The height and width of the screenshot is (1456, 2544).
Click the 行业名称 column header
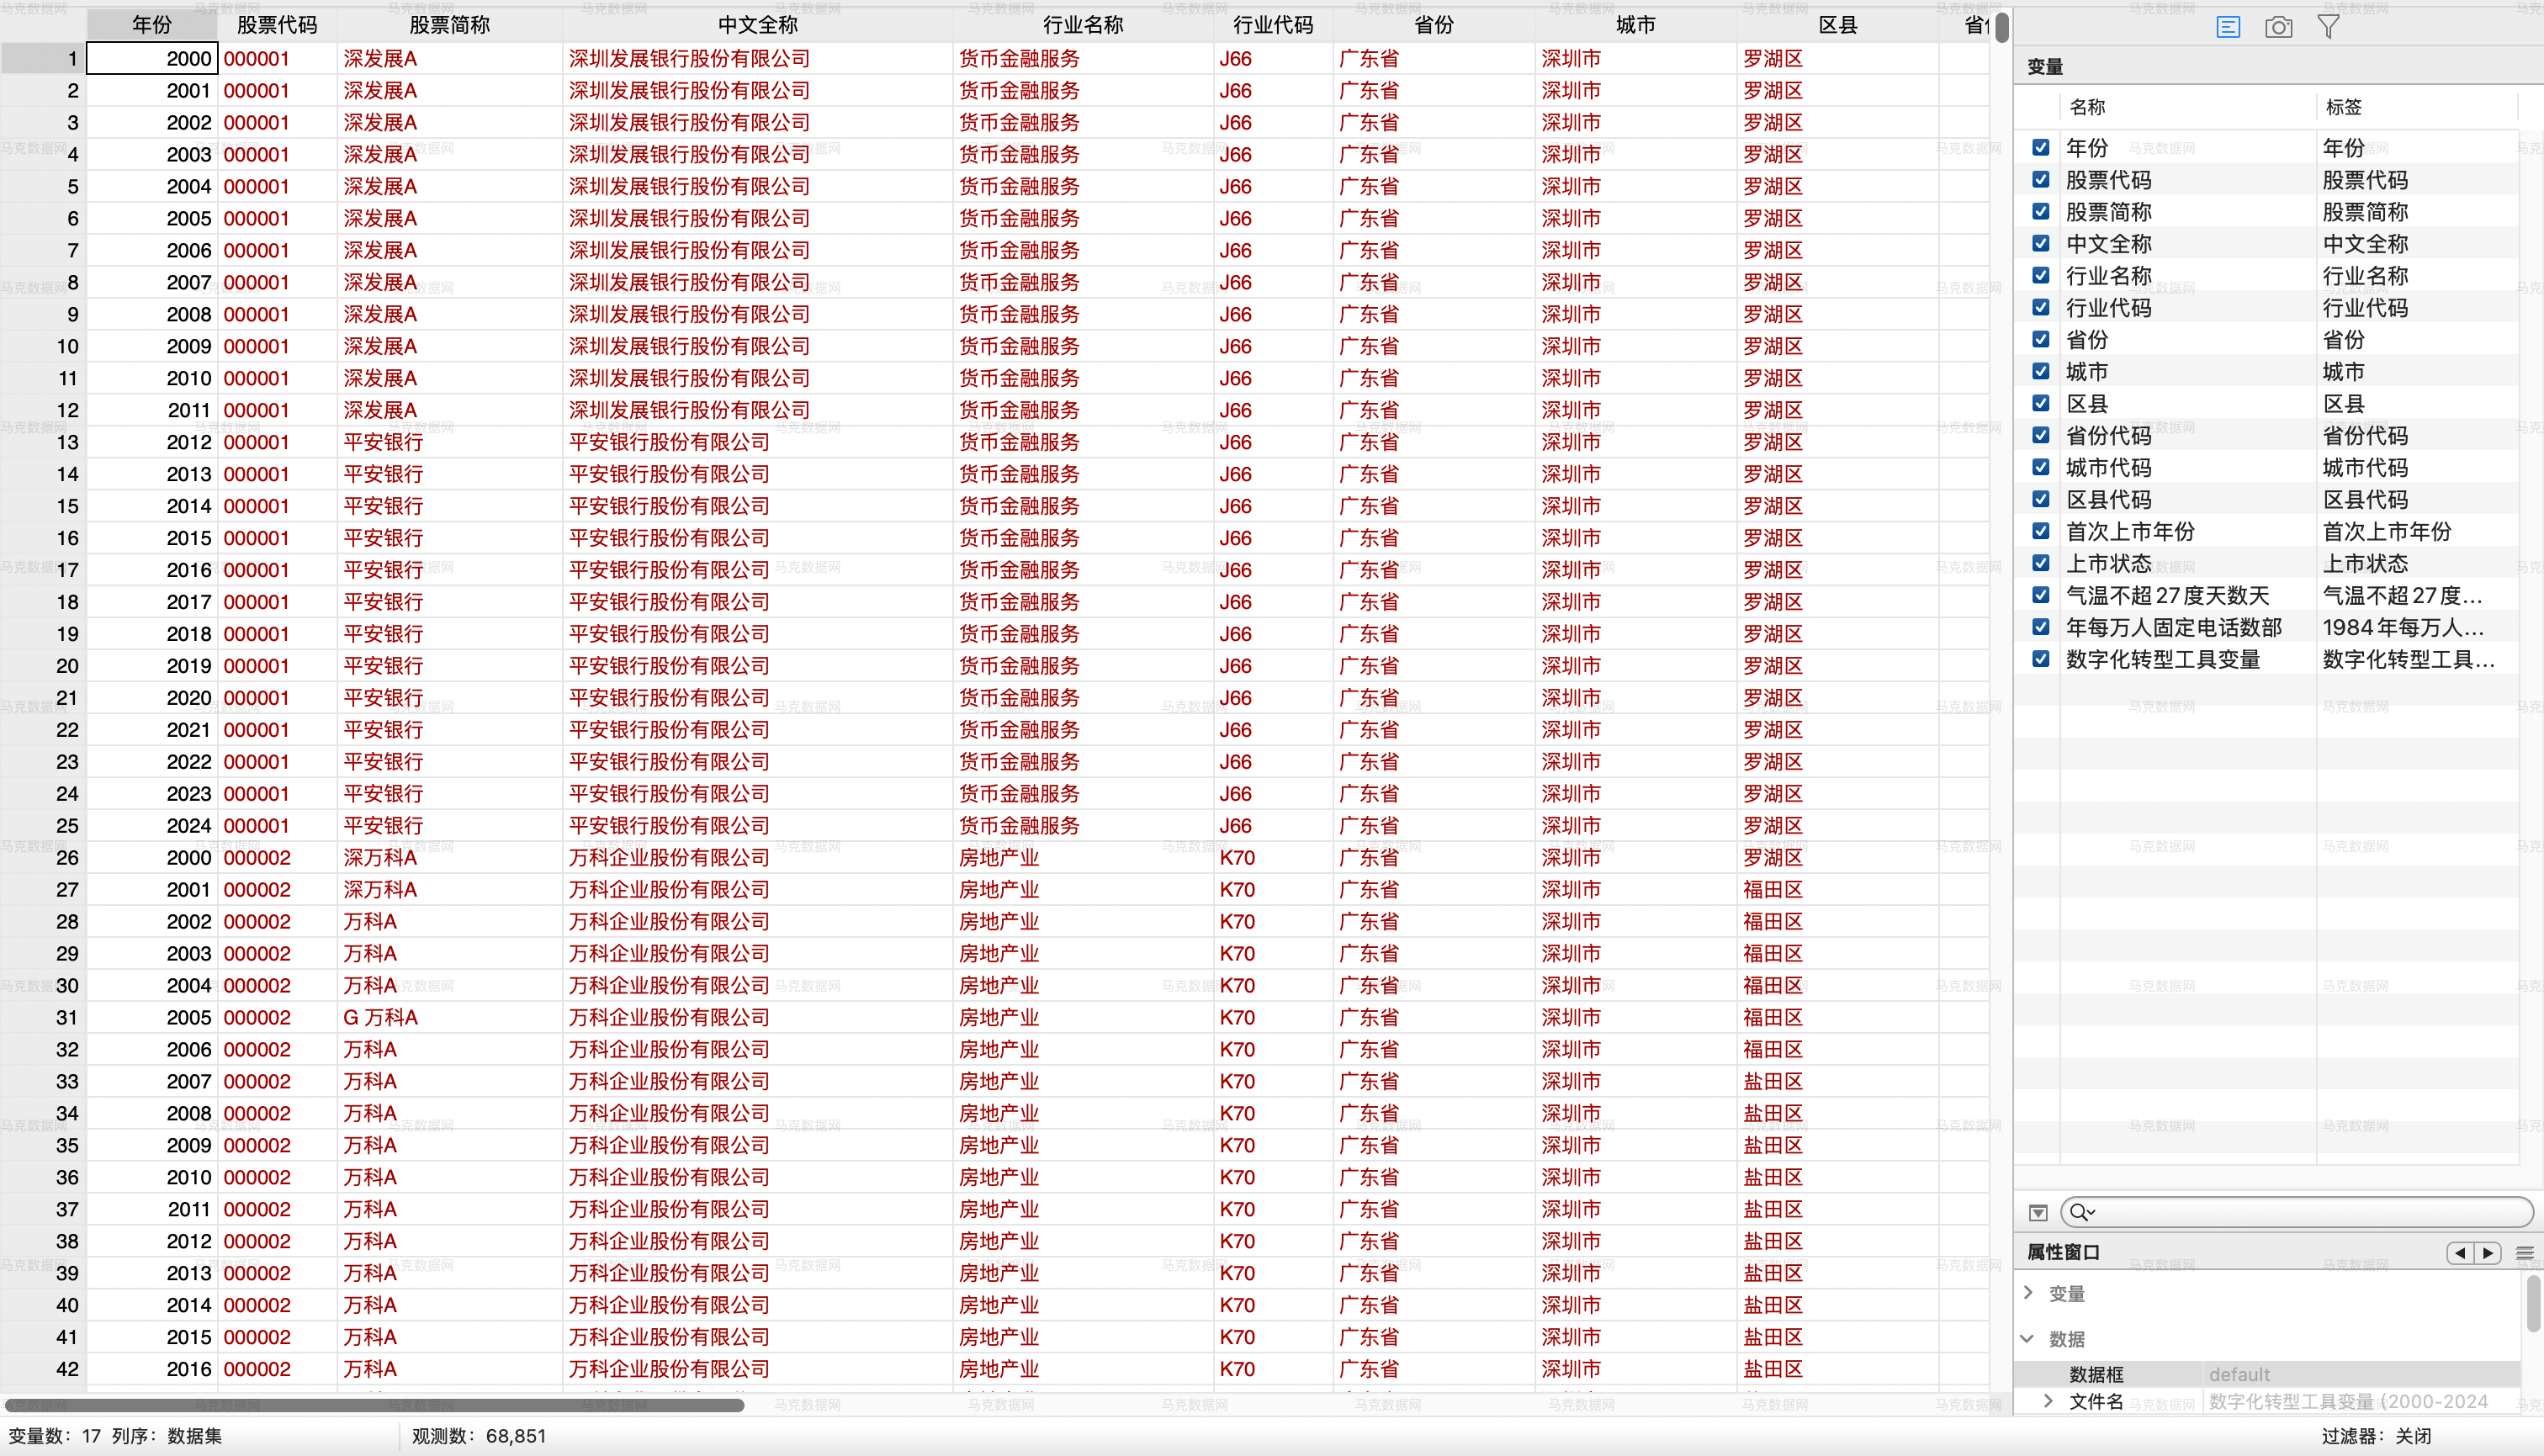tap(1082, 25)
